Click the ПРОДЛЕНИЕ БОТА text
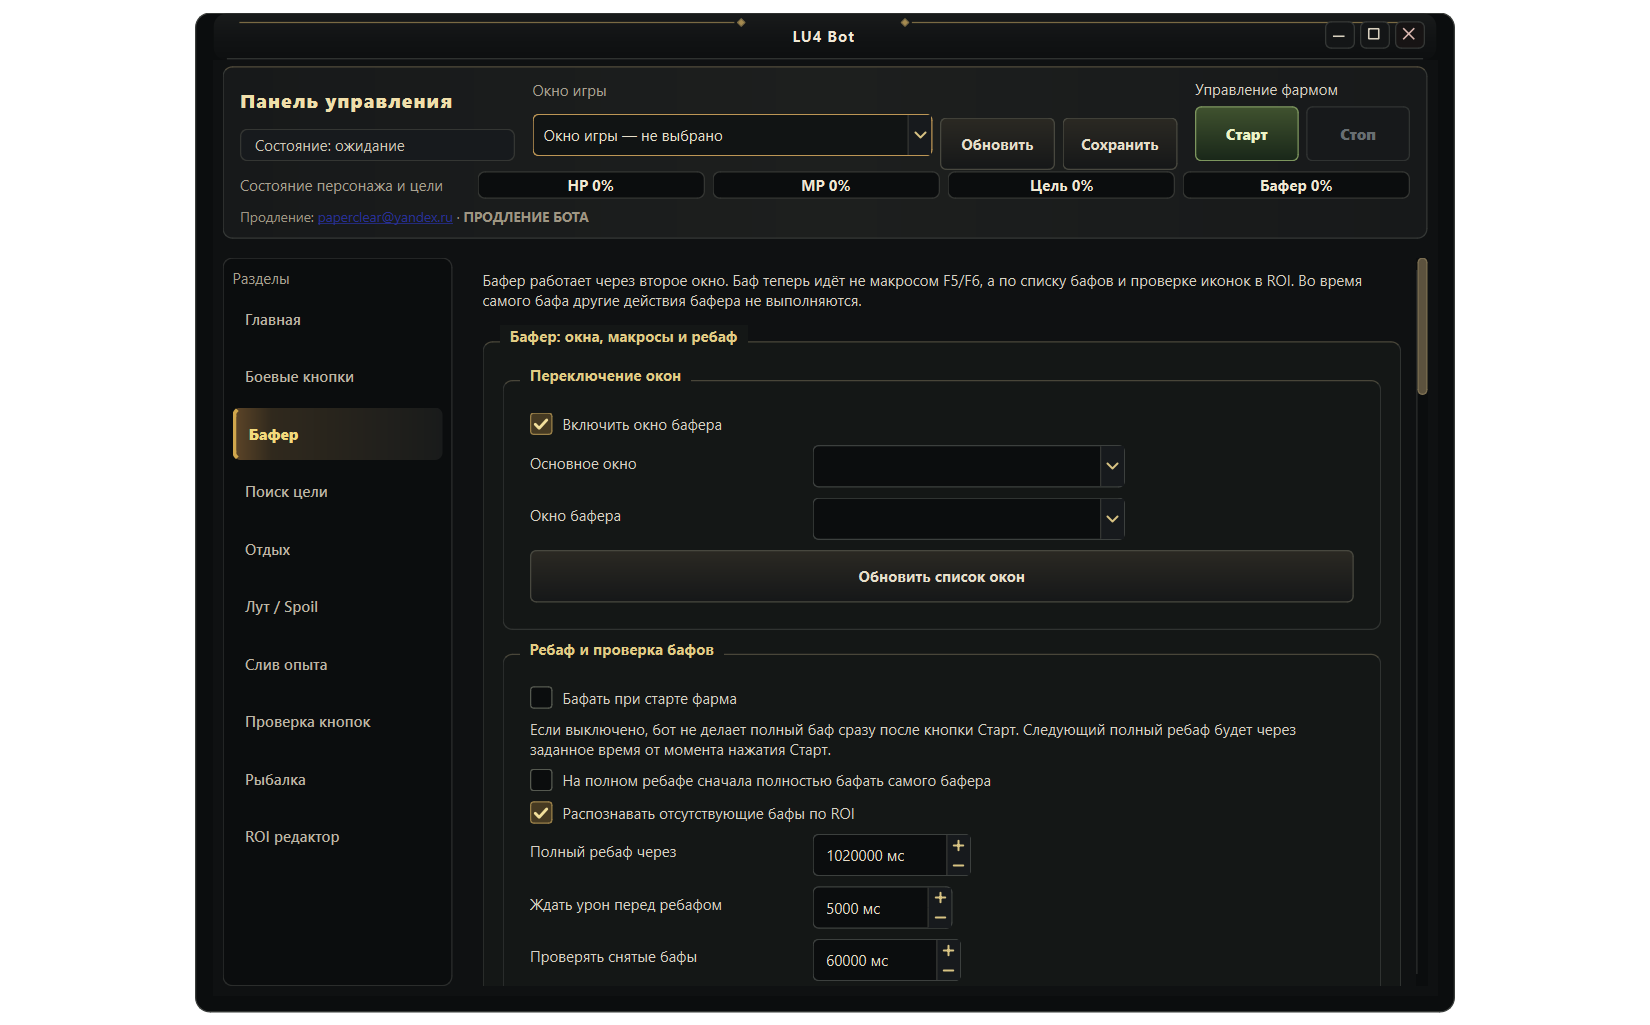 click(x=526, y=217)
